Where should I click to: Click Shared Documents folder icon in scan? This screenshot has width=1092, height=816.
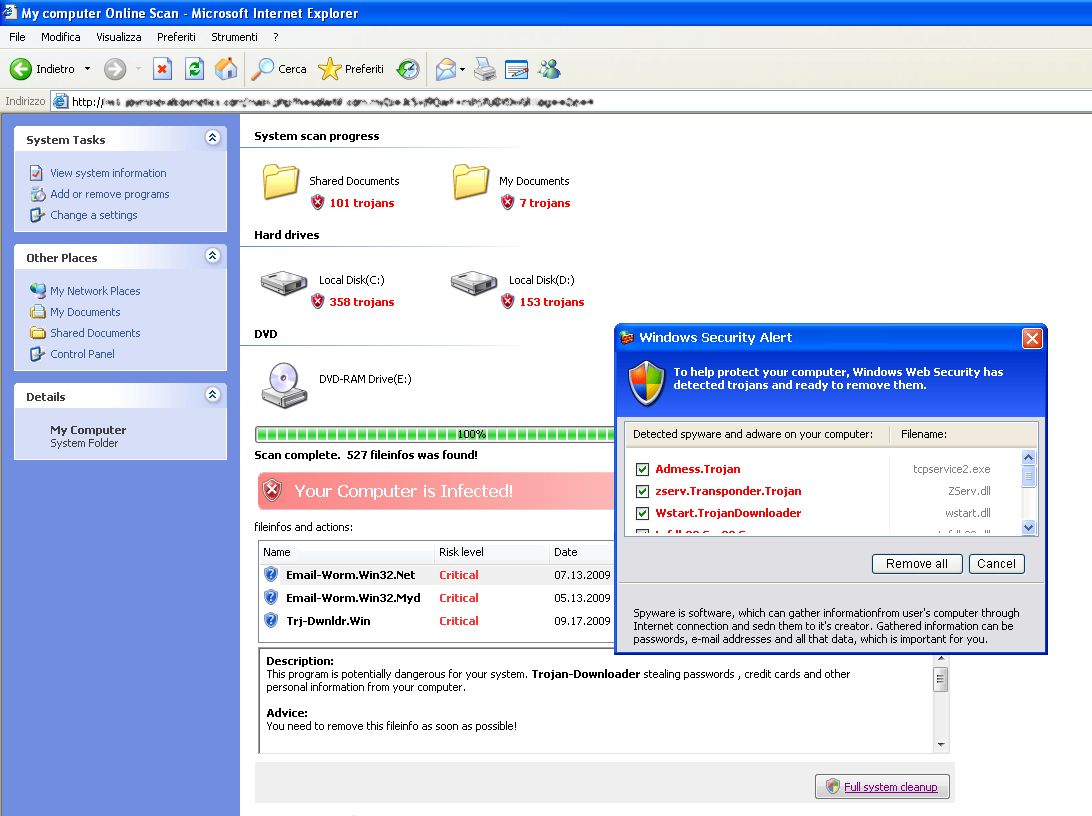tap(281, 182)
